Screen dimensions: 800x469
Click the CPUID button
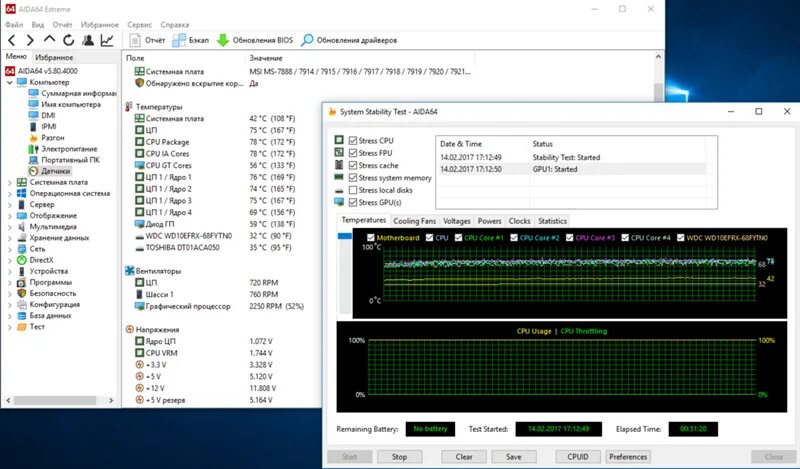coord(578,457)
